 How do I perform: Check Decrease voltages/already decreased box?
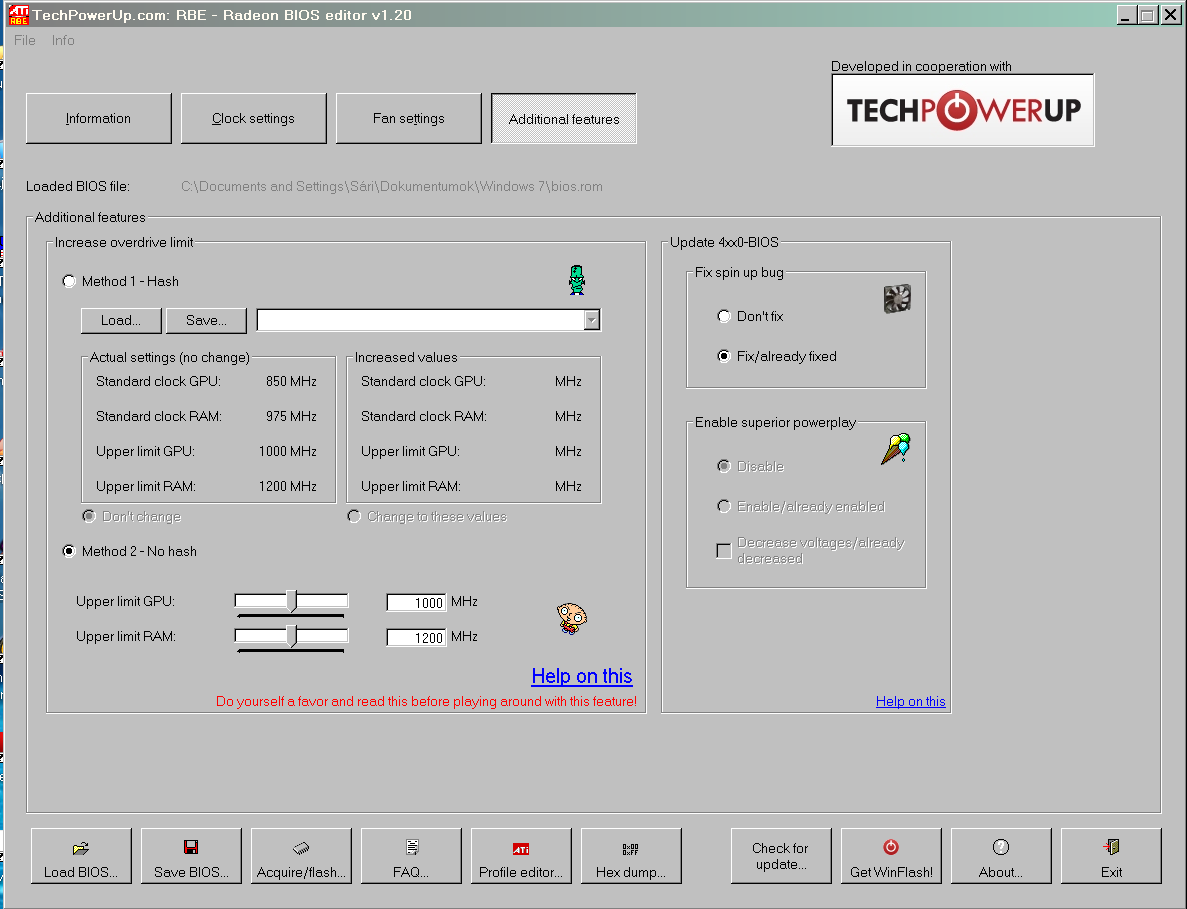click(724, 551)
